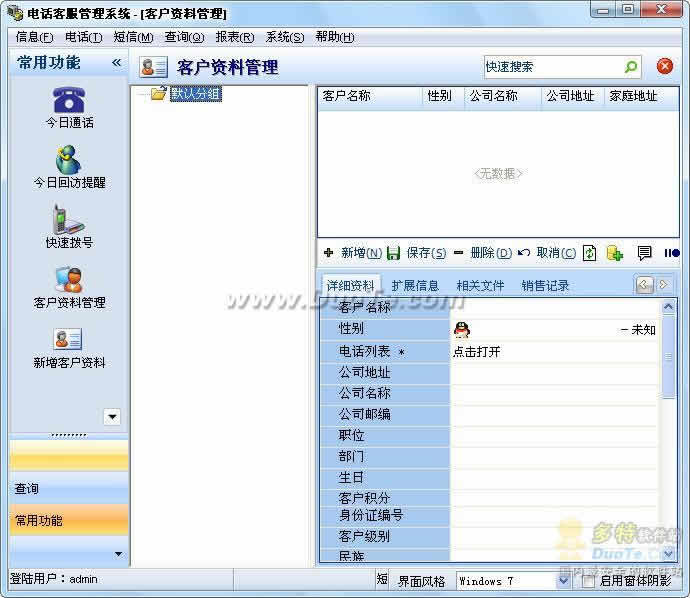Collapse the 常用功能 sidebar panel
The height and width of the screenshot is (598, 690).
(x=116, y=62)
